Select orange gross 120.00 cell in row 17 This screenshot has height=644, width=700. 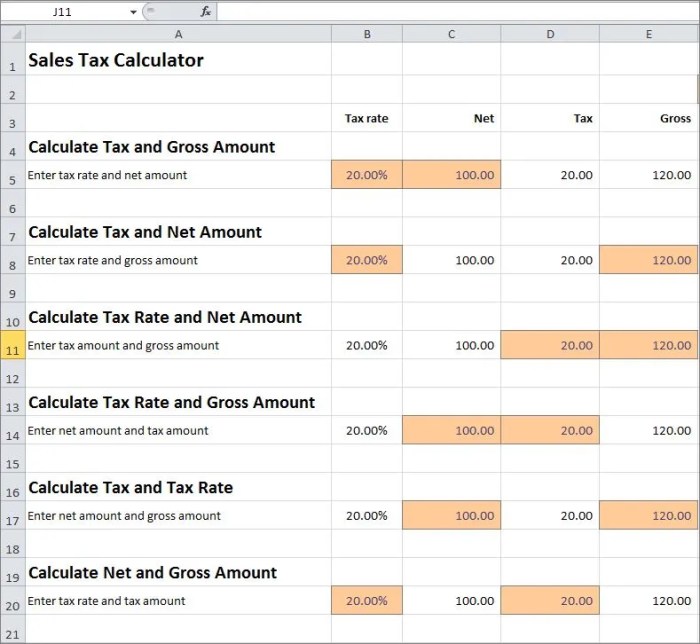coord(649,515)
